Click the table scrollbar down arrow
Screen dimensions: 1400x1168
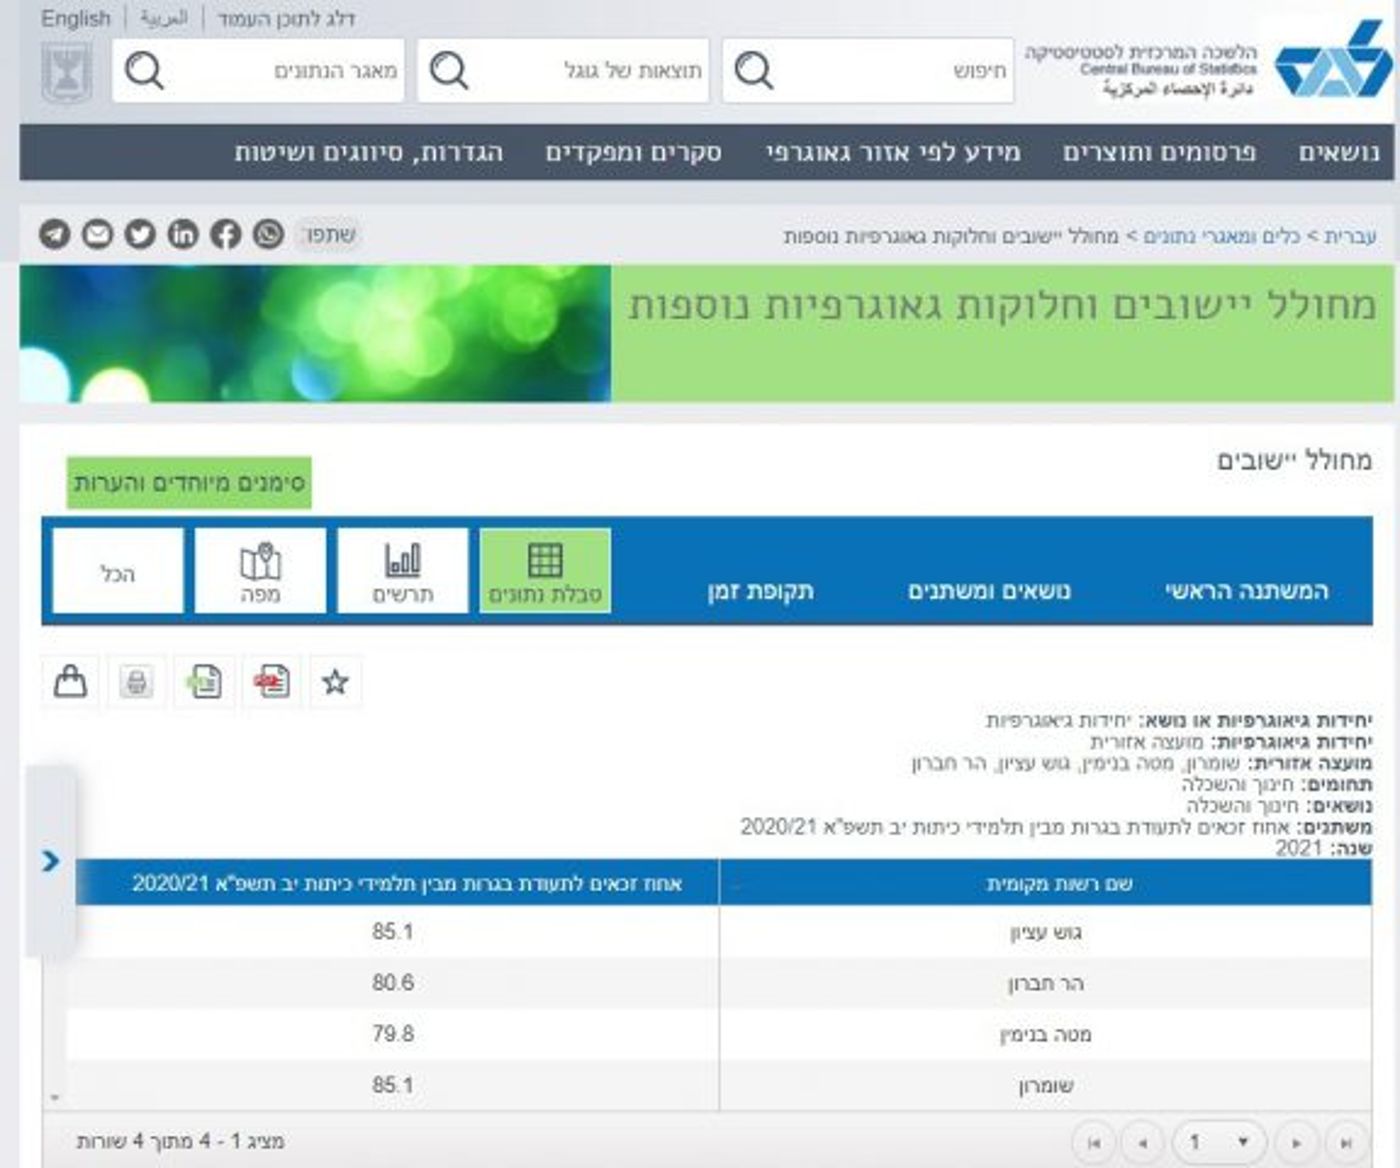tap(55, 1097)
